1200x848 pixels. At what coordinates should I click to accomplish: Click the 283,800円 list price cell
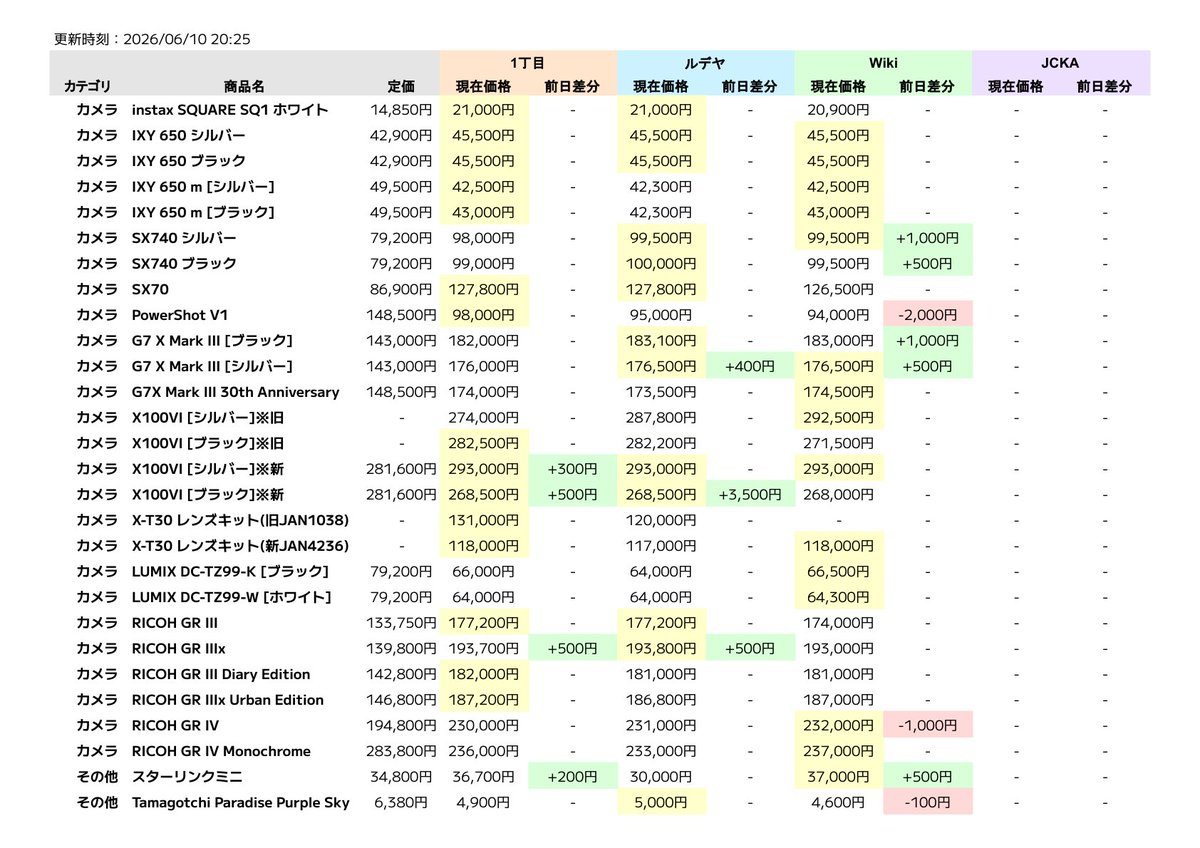[401, 751]
